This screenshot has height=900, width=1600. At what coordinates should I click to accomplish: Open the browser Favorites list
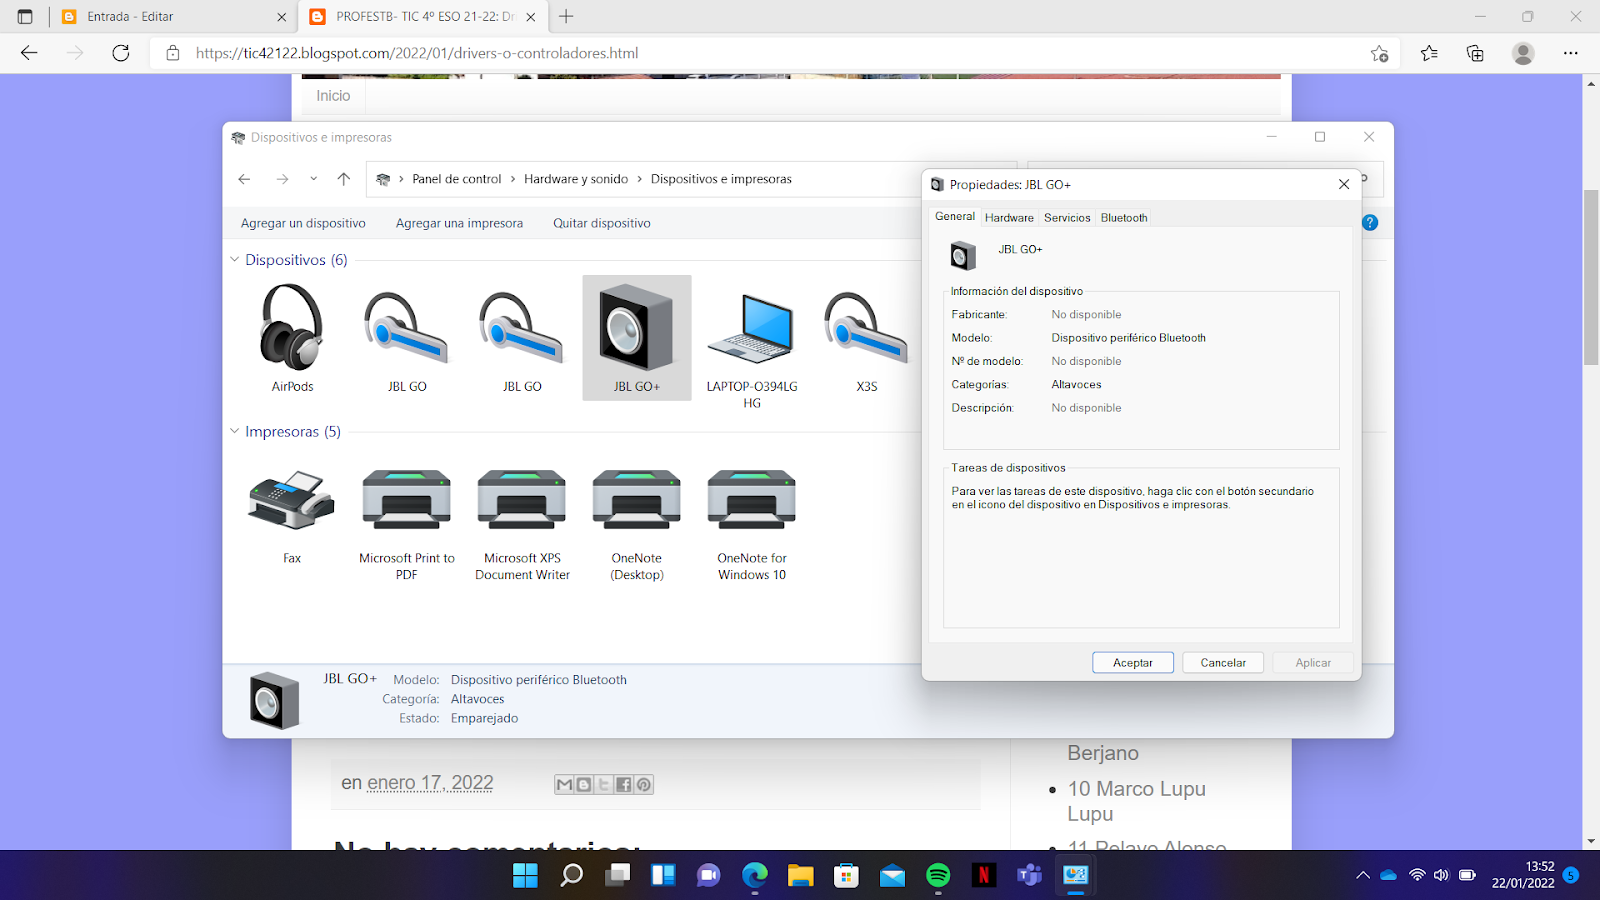pyautogui.click(x=1429, y=53)
